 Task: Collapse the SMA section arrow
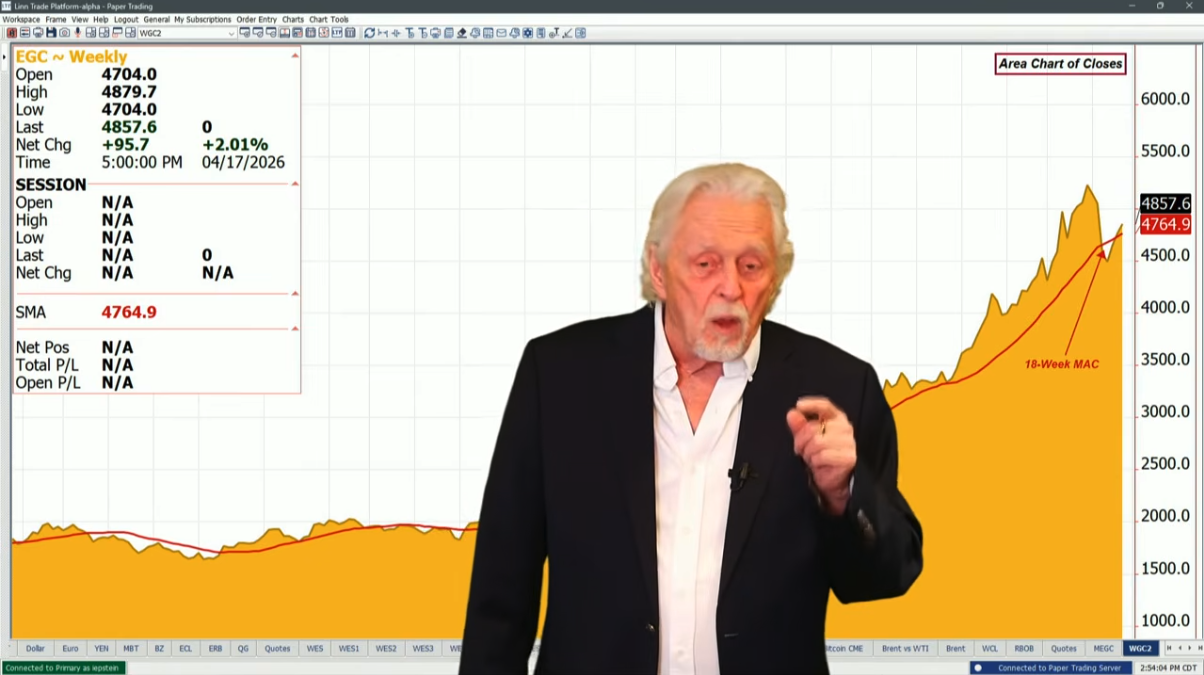294,294
